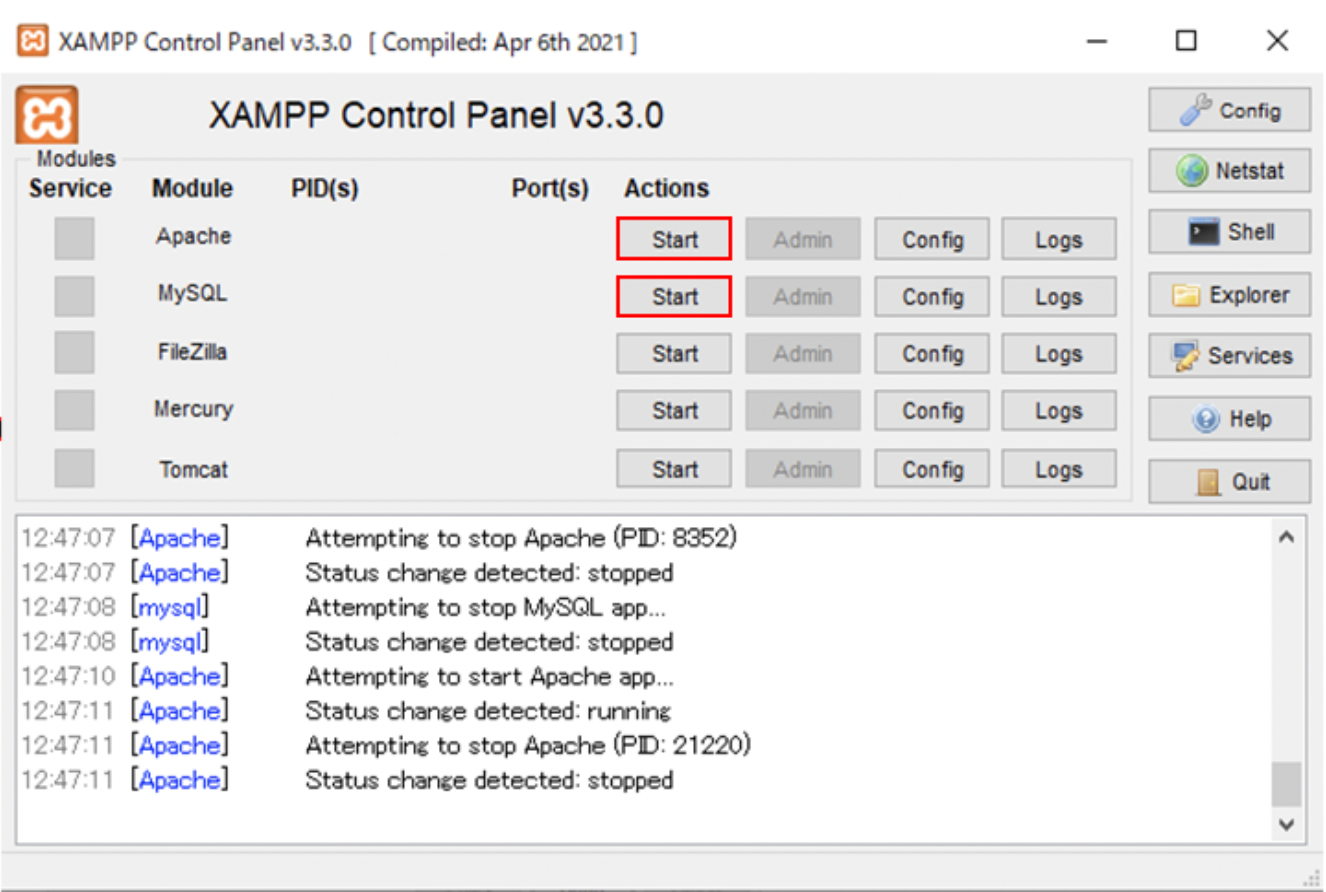Click the 'PID(s)' column header
The height and width of the screenshot is (892, 1326).
pyautogui.click(x=325, y=188)
